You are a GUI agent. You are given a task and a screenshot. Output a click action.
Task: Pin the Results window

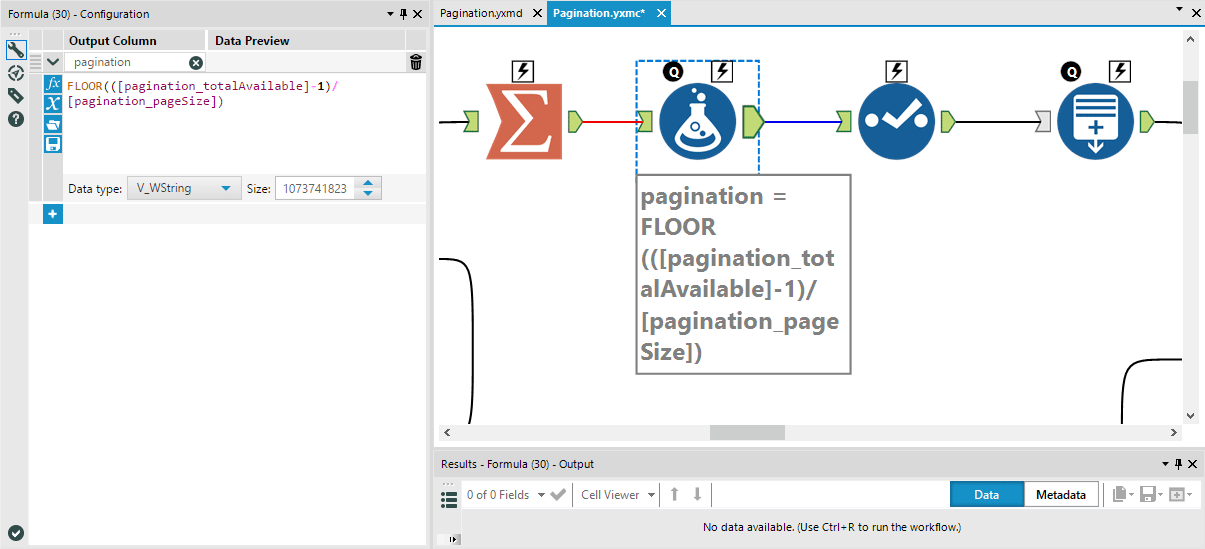click(x=1179, y=464)
